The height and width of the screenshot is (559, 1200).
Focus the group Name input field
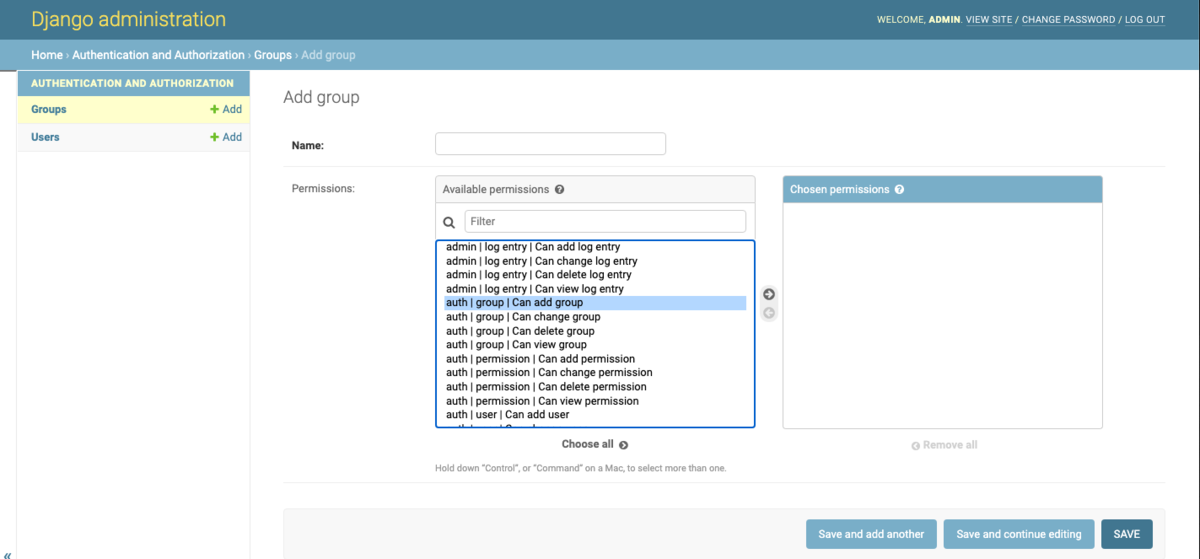550,144
